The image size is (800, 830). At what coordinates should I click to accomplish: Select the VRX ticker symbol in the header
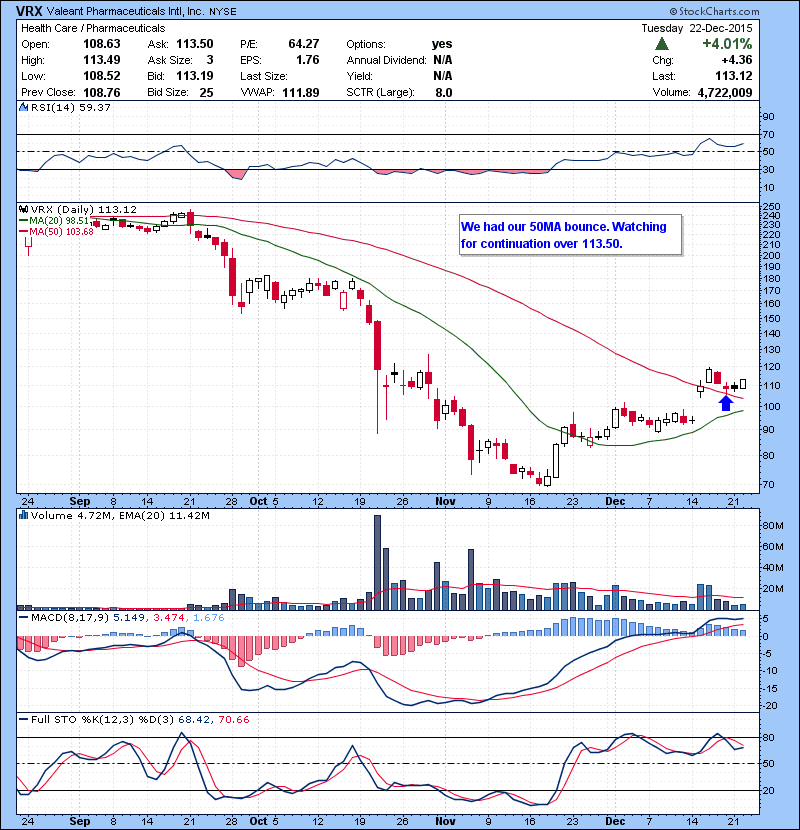click(x=29, y=11)
